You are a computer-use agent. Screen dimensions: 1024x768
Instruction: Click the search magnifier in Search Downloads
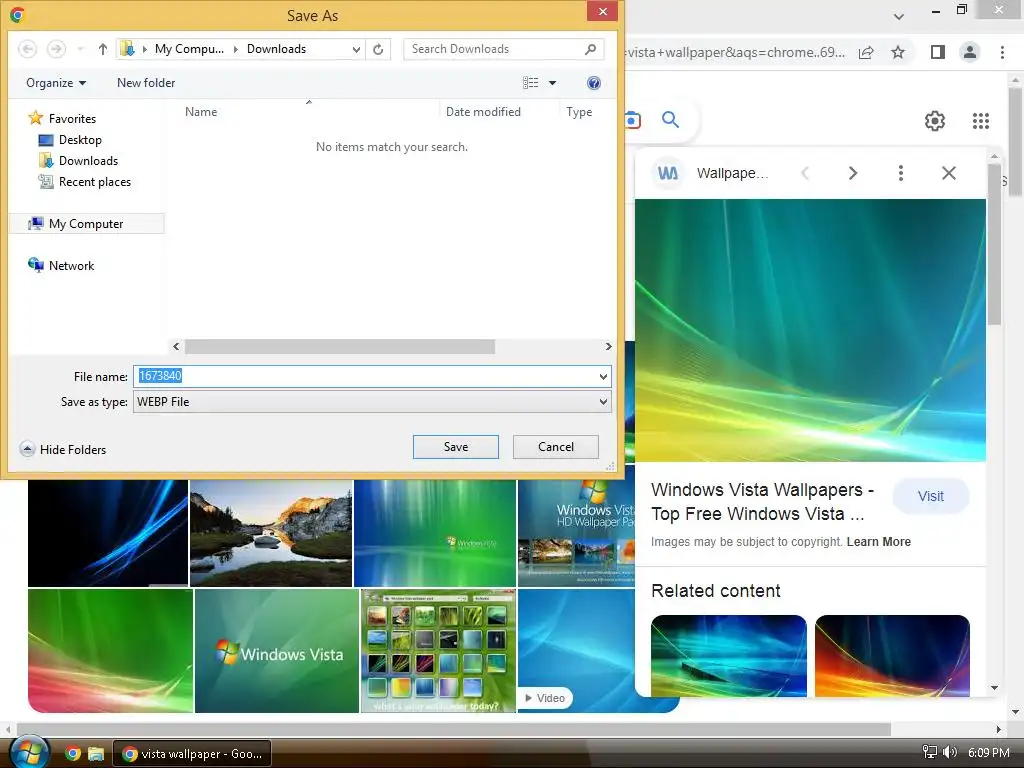click(x=590, y=49)
